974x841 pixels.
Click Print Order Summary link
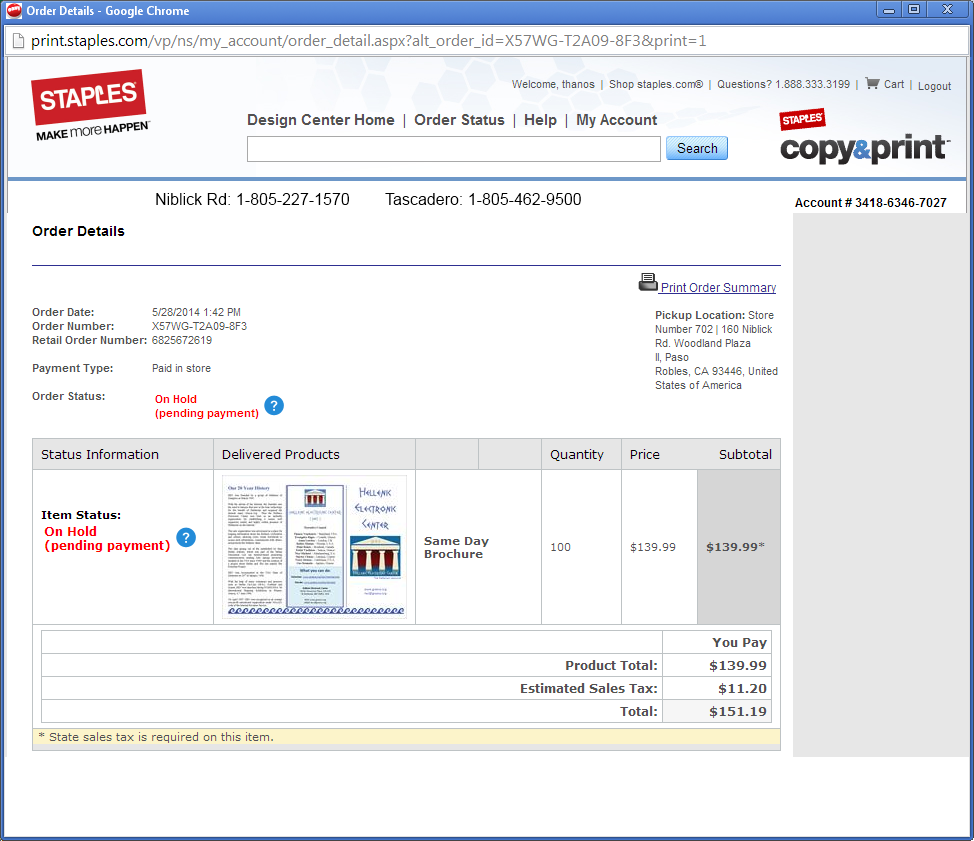coord(718,288)
